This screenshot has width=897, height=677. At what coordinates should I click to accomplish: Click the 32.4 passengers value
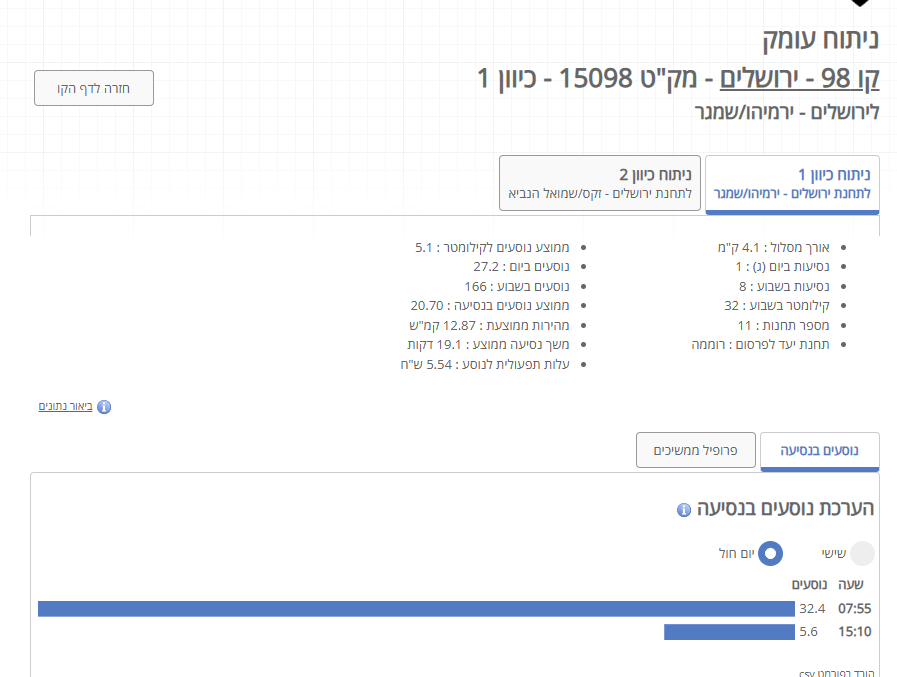tap(812, 608)
